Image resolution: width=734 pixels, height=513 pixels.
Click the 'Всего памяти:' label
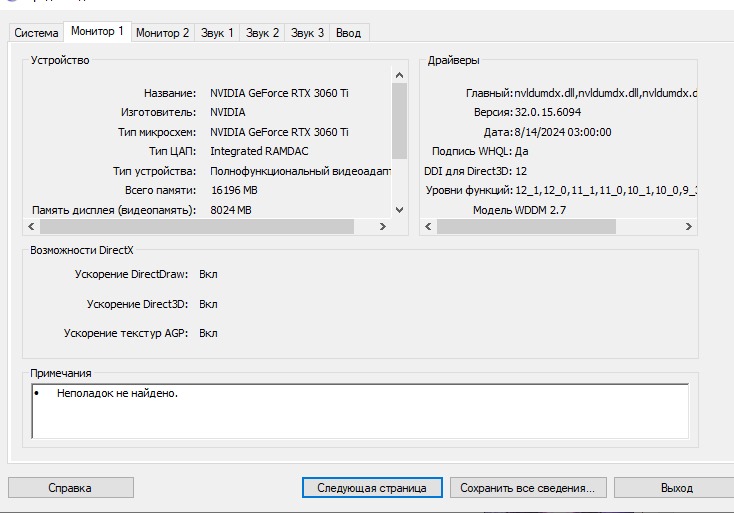pyautogui.click(x=160, y=190)
